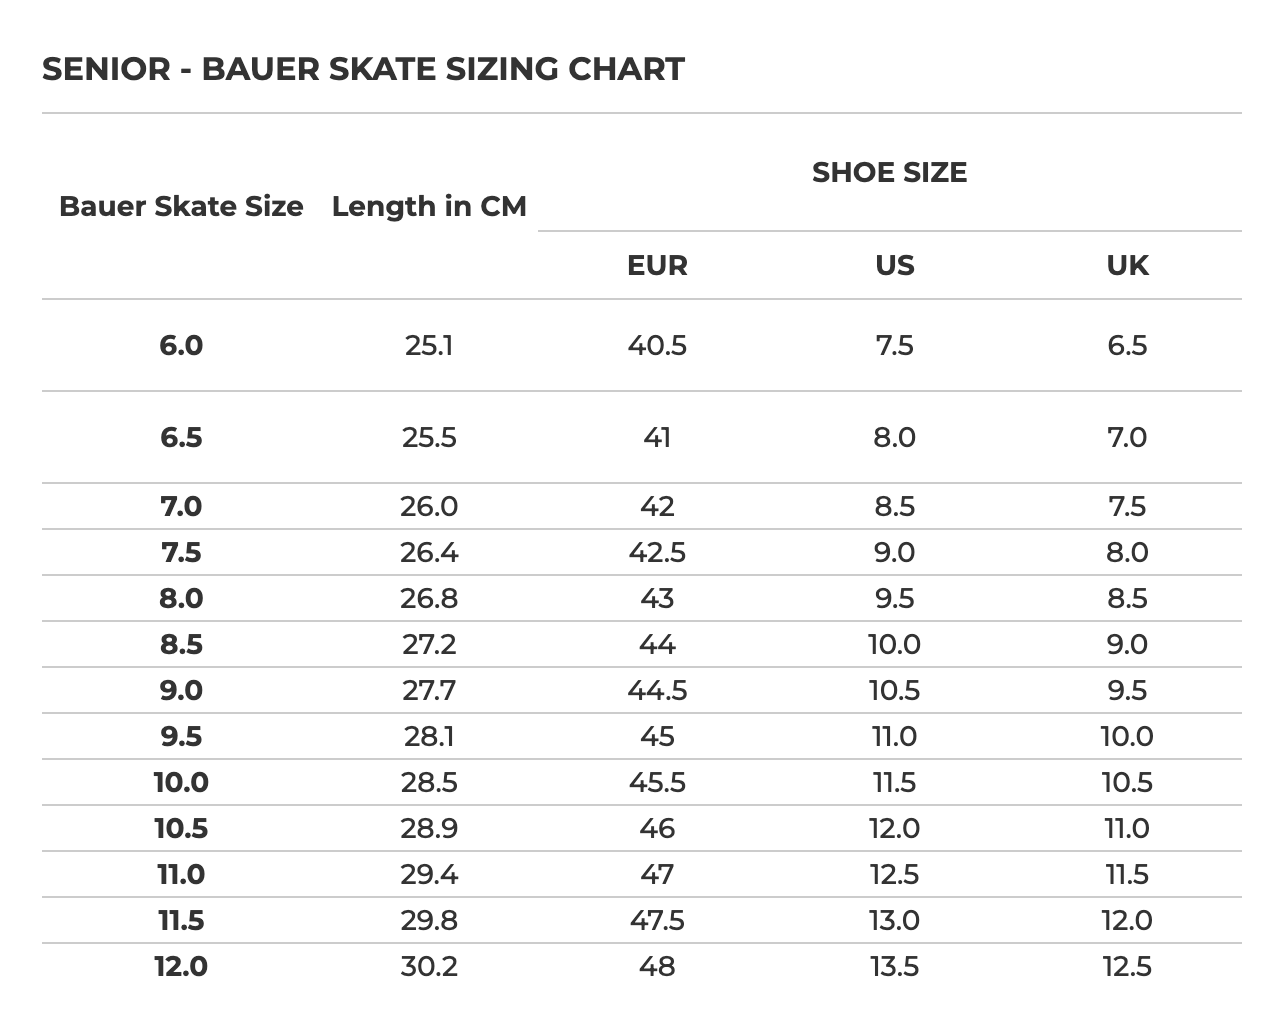Select EUR size 46 cell
This screenshot has height=1036, width=1274.
click(x=657, y=828)
